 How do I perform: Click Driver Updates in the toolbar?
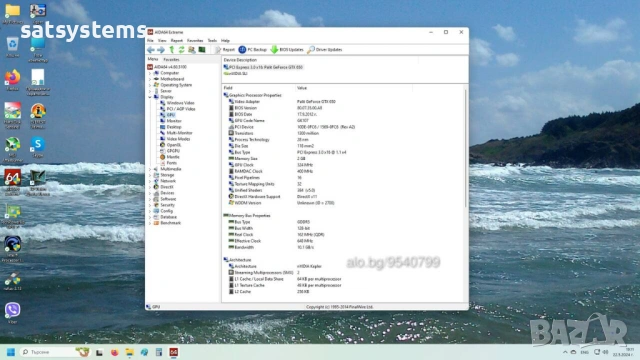point(325,50)
